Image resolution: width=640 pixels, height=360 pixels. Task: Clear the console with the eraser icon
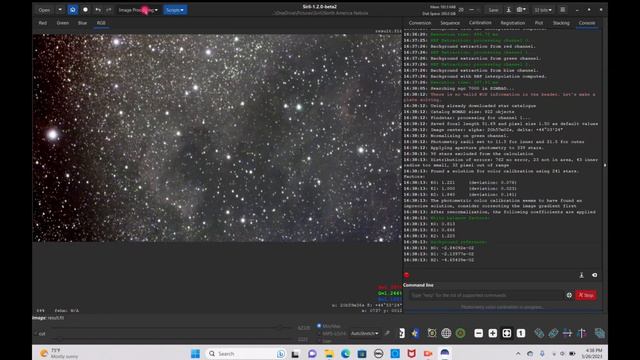pos(595,275)
